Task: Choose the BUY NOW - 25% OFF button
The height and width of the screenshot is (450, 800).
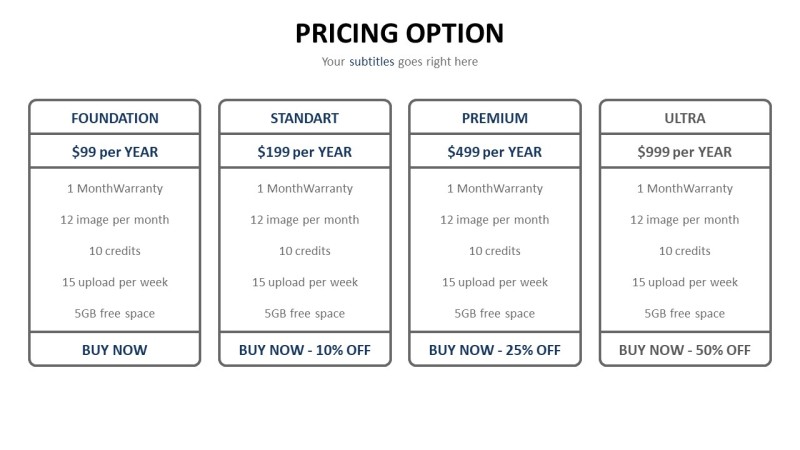Action: (x=495, y=350)
